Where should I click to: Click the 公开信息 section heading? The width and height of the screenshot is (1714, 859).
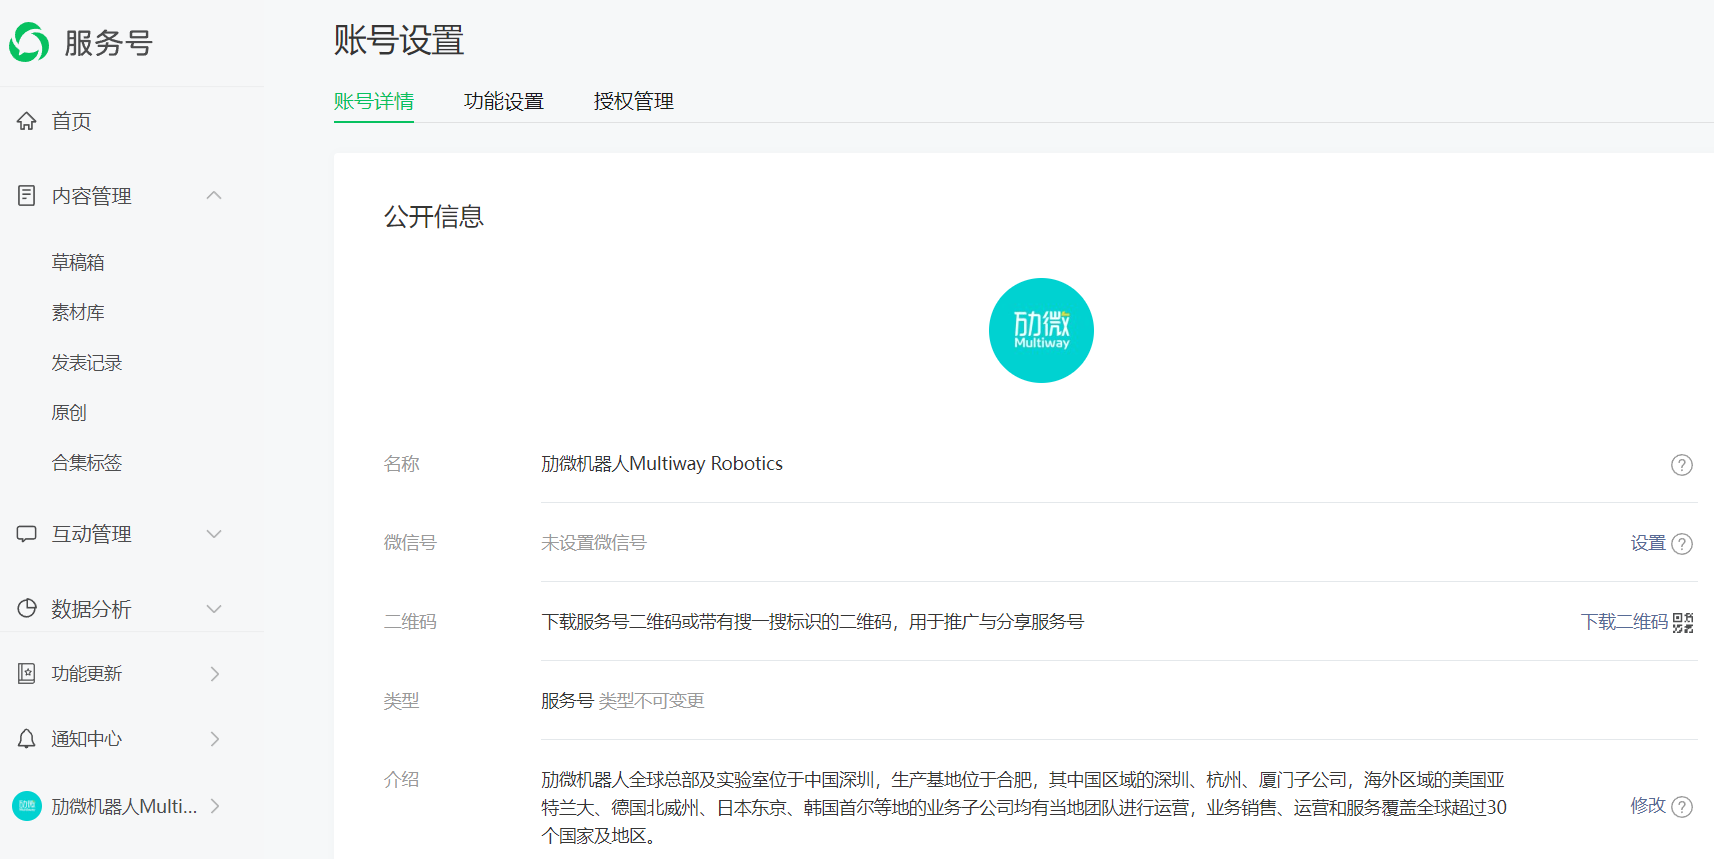(x=434, y=217)
